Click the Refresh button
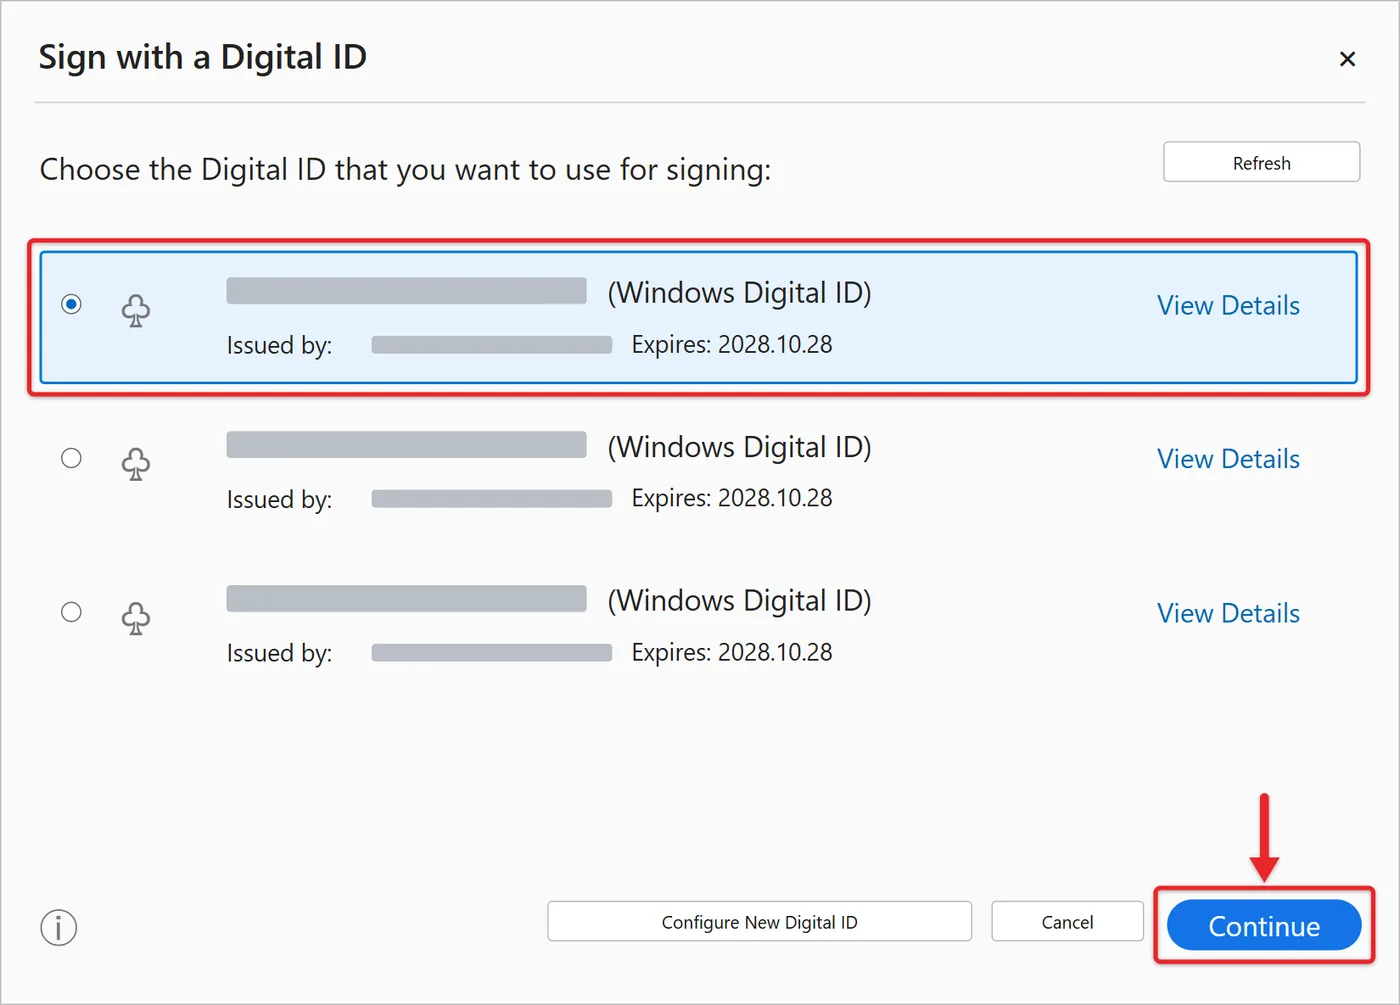This screenshot has width=1400, height=1005. coord(1261,162)
